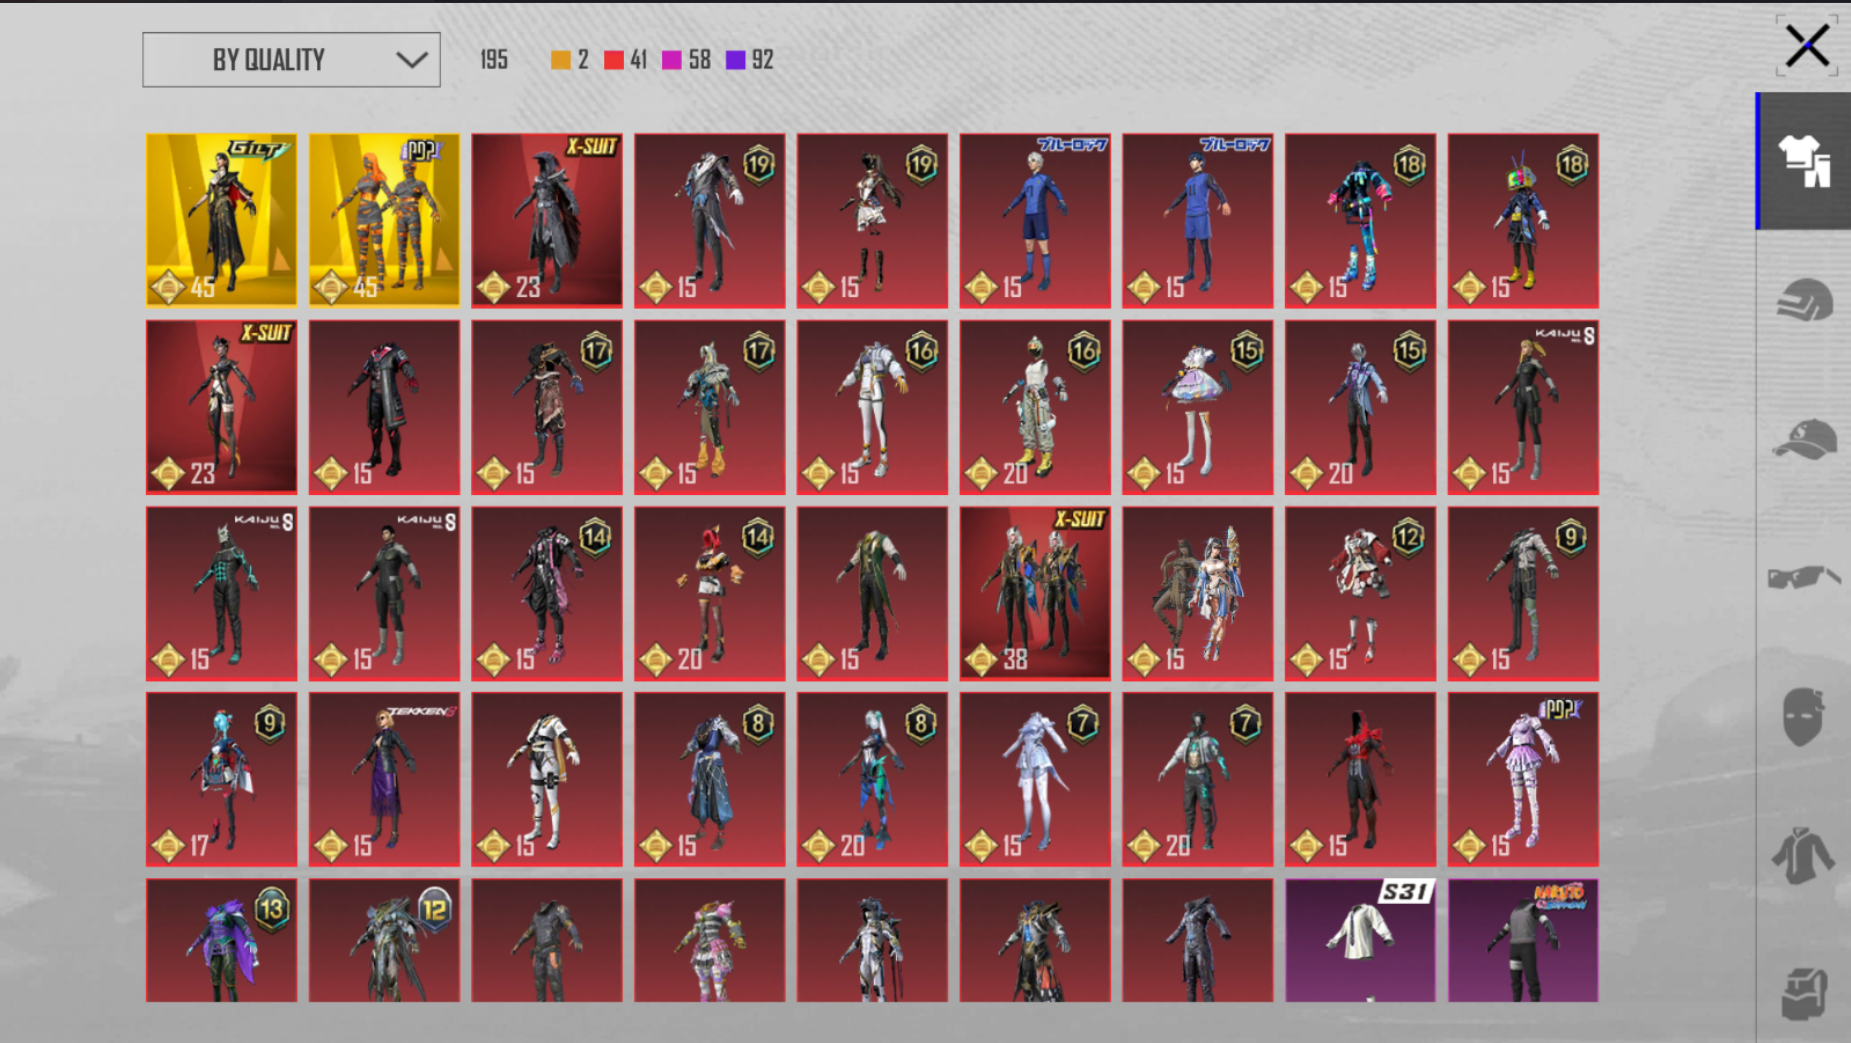
Task: Click the orange quality color swatch
Action: tap(561, 60)
